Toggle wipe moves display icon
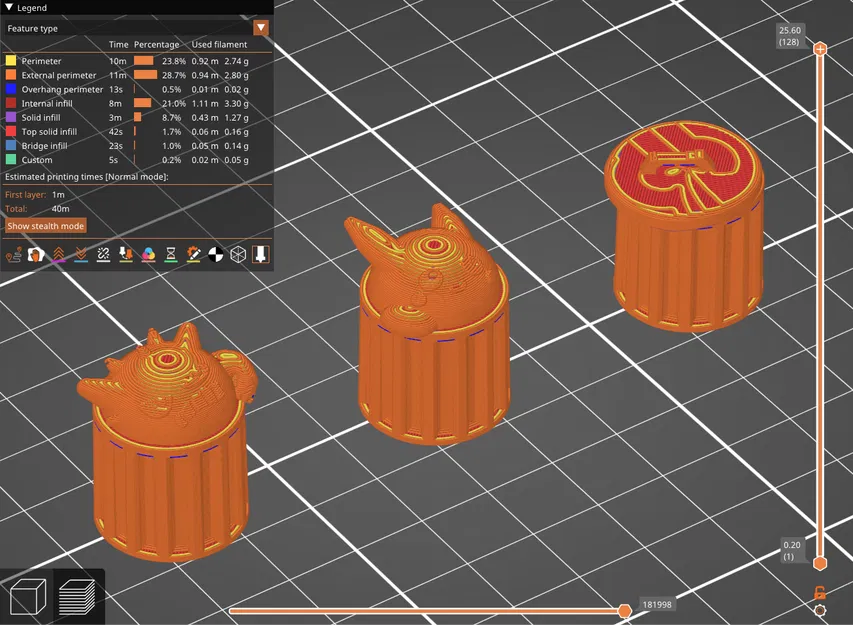853x625 pixels. tap(36, 255)
